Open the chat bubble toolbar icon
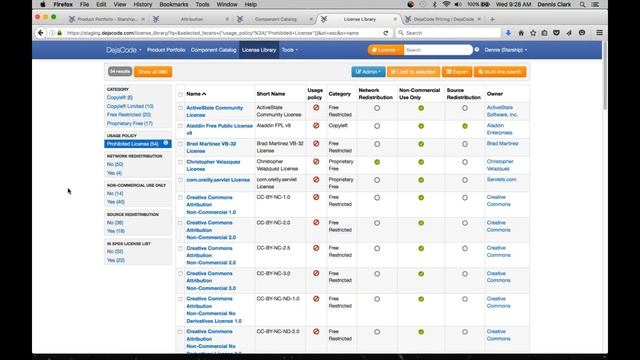 [582, 33]
